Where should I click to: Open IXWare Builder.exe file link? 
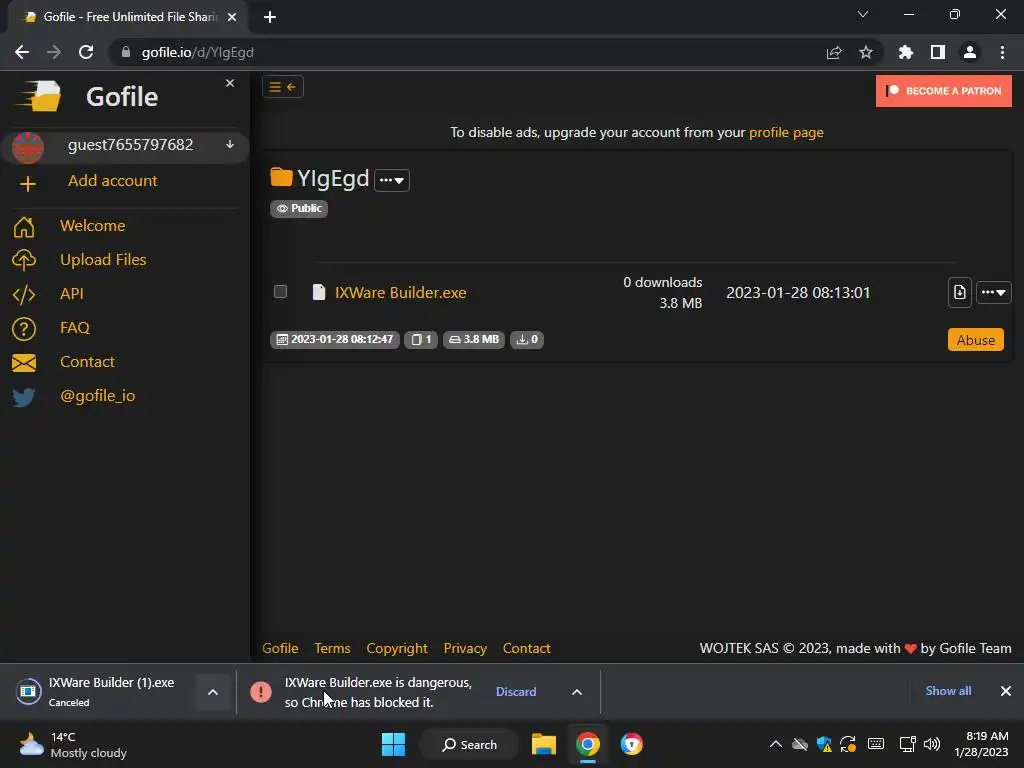coord(400,292)
